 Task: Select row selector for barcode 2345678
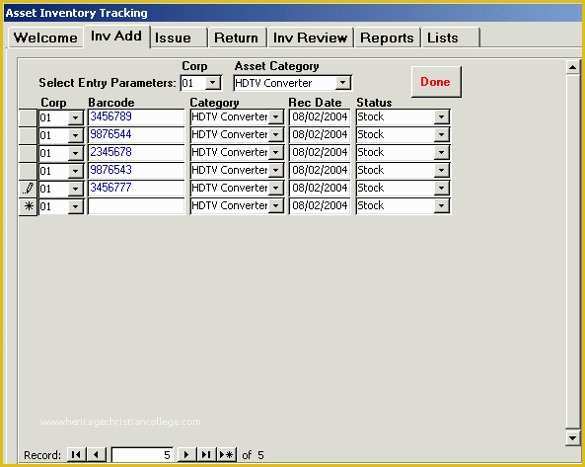pyautogui.click(x=28, y=153)
